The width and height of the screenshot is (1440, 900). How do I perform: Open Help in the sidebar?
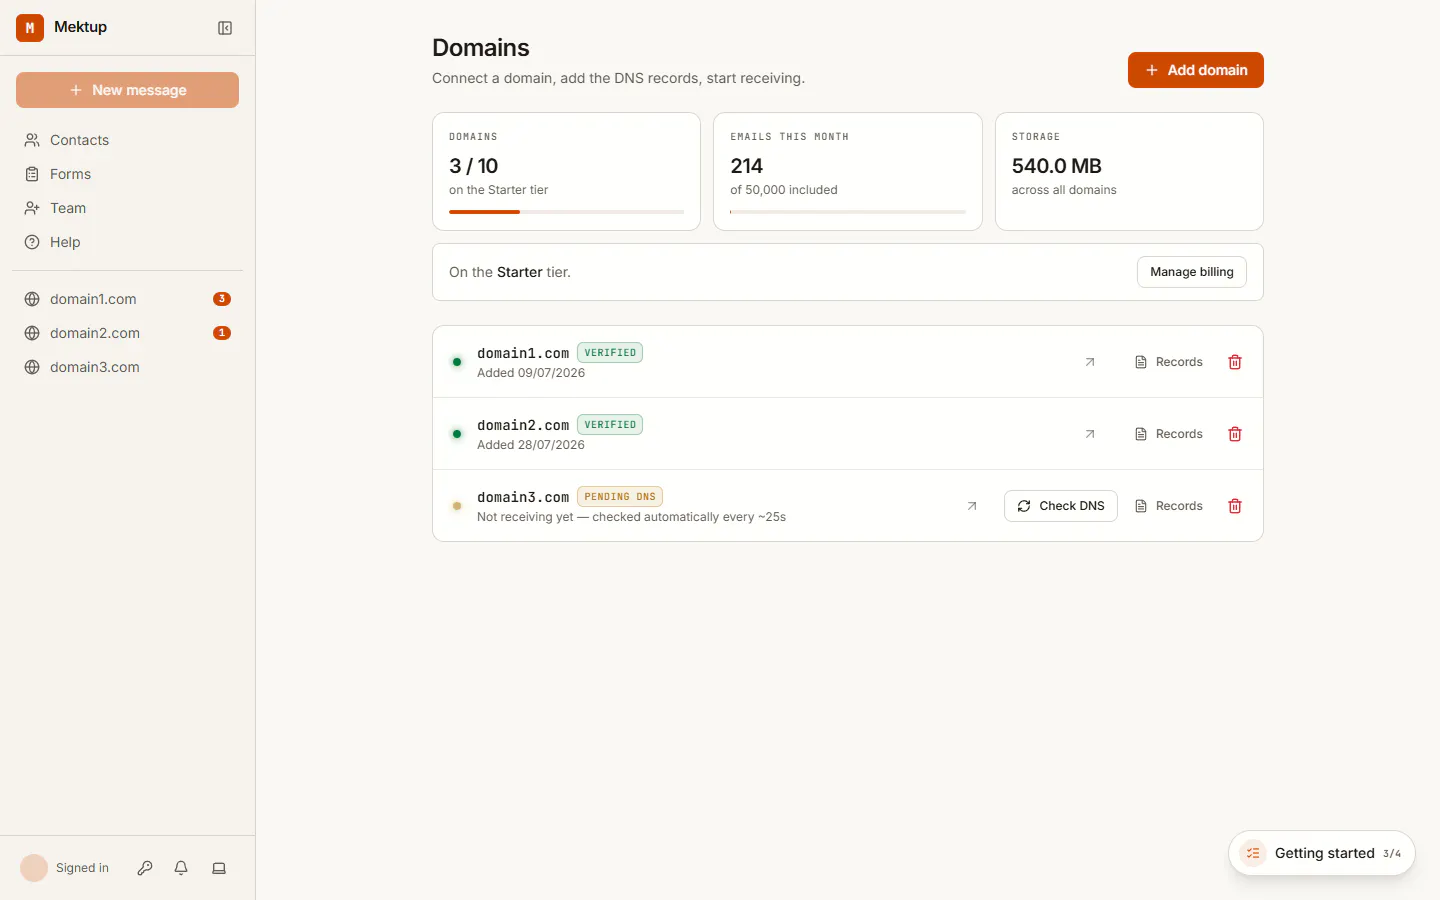pos(127,242)
